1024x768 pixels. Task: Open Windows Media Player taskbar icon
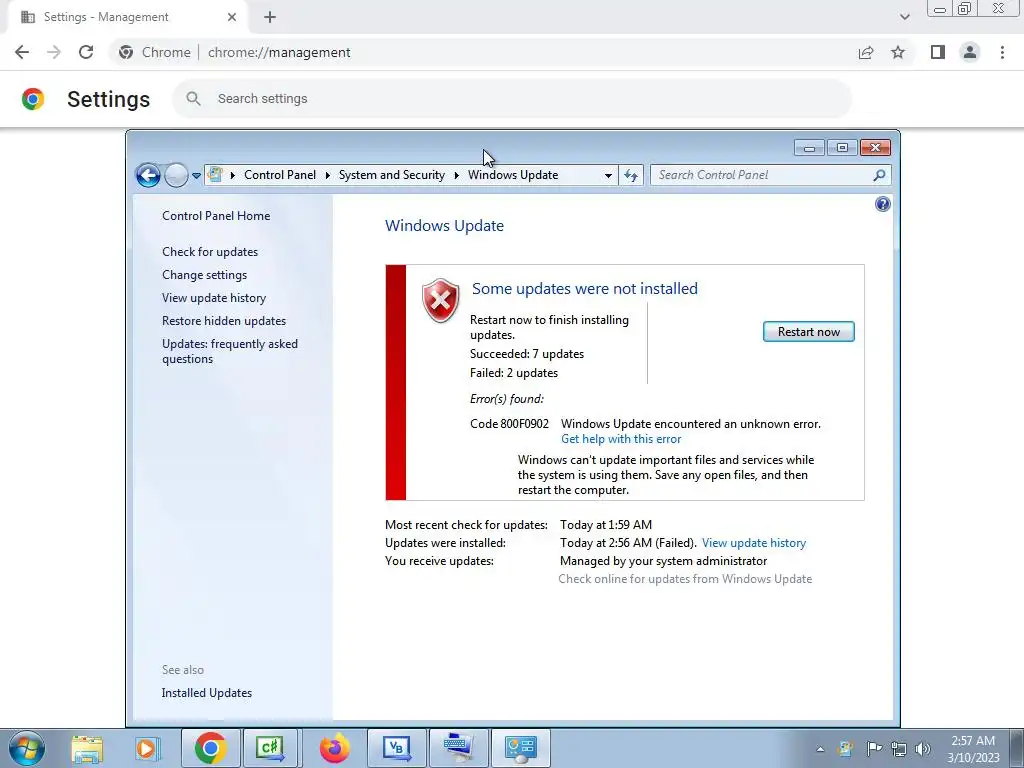tap(147, 748)
